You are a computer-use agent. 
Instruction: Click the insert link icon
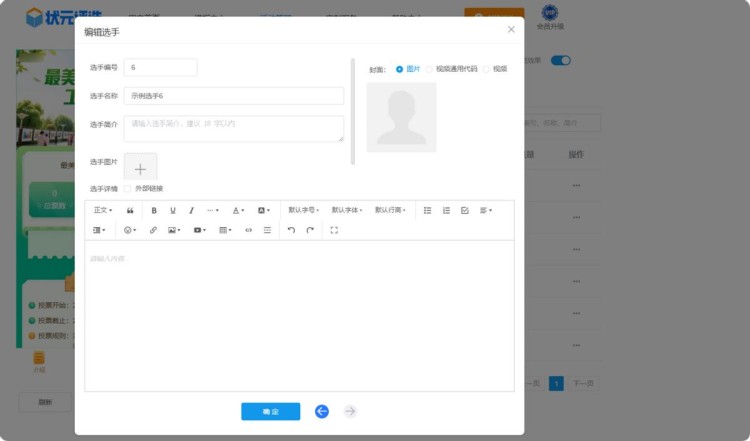coord(153,230)
